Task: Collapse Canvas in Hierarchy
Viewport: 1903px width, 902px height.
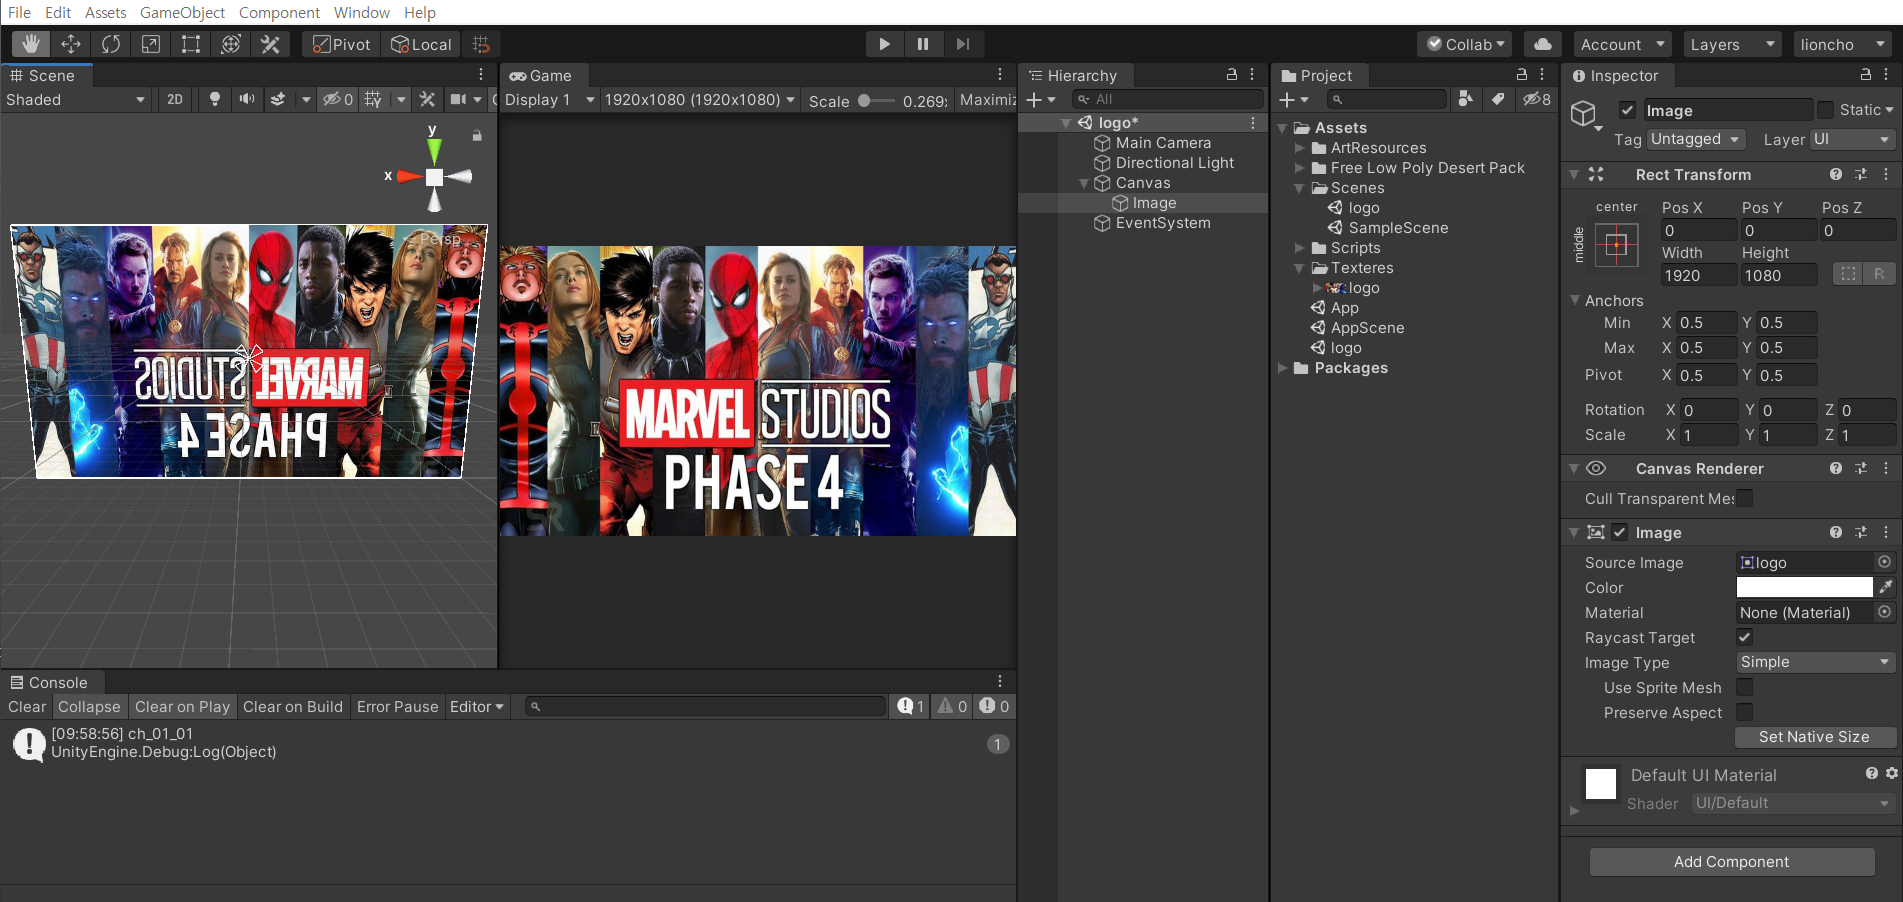Action: [x=1084, y=183]
